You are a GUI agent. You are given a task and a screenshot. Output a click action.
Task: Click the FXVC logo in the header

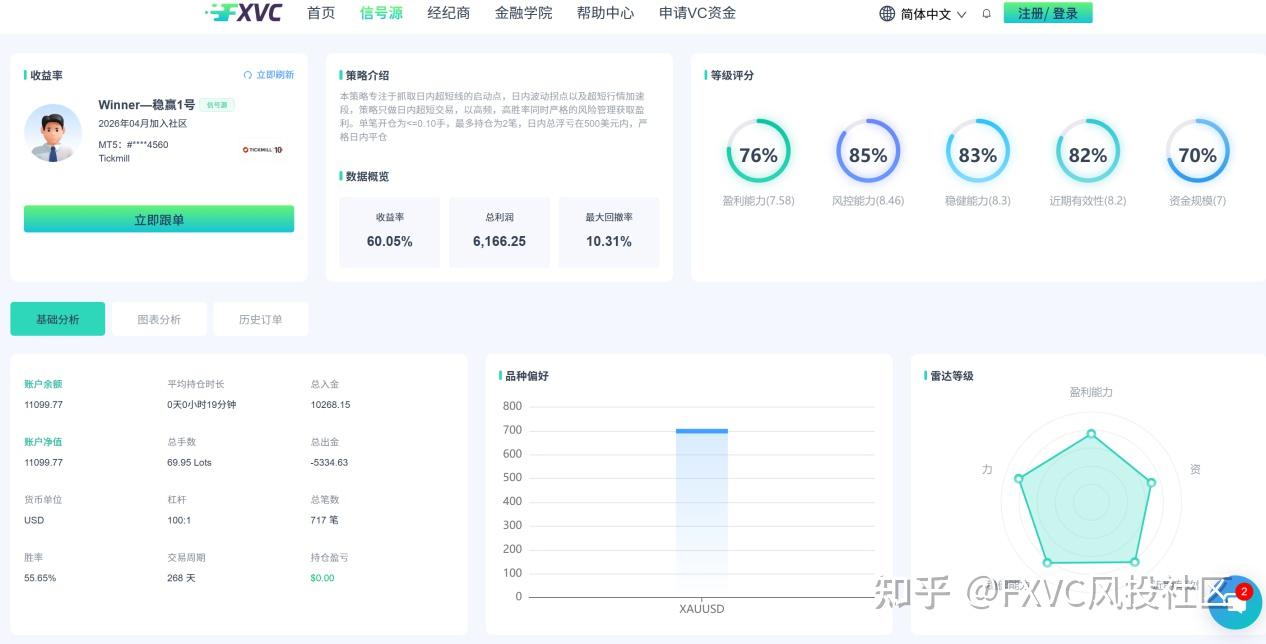(x=243, y=13)
